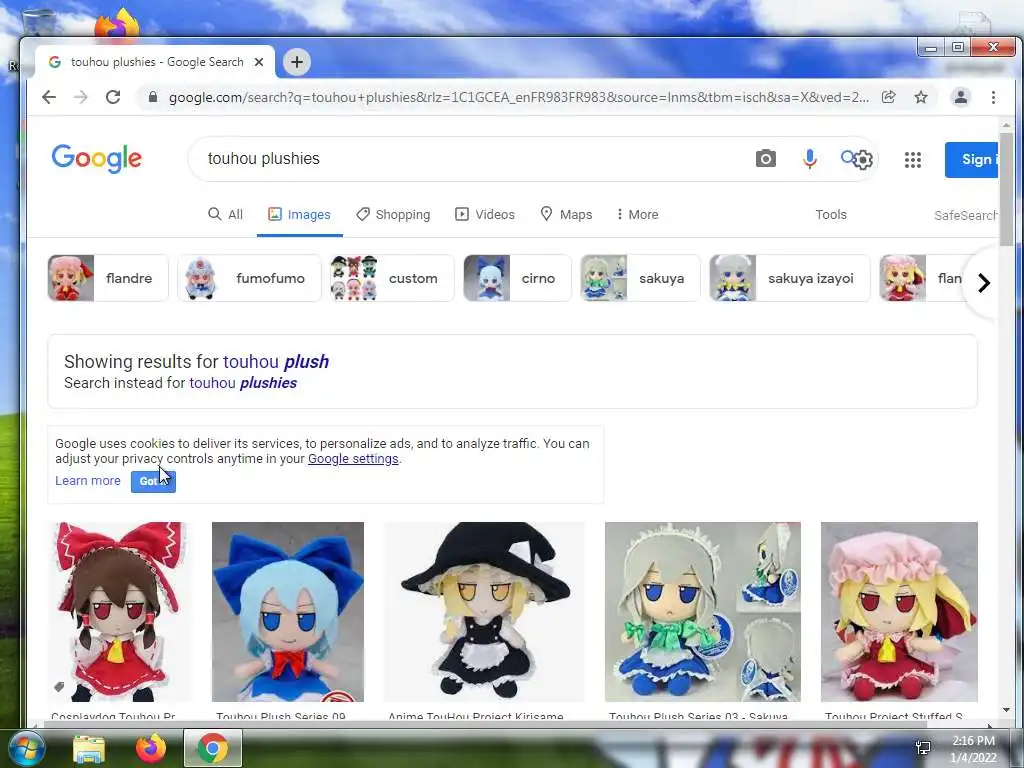
Task: Open touhou plush corrected results link
Action: click(x=276, y=362)
